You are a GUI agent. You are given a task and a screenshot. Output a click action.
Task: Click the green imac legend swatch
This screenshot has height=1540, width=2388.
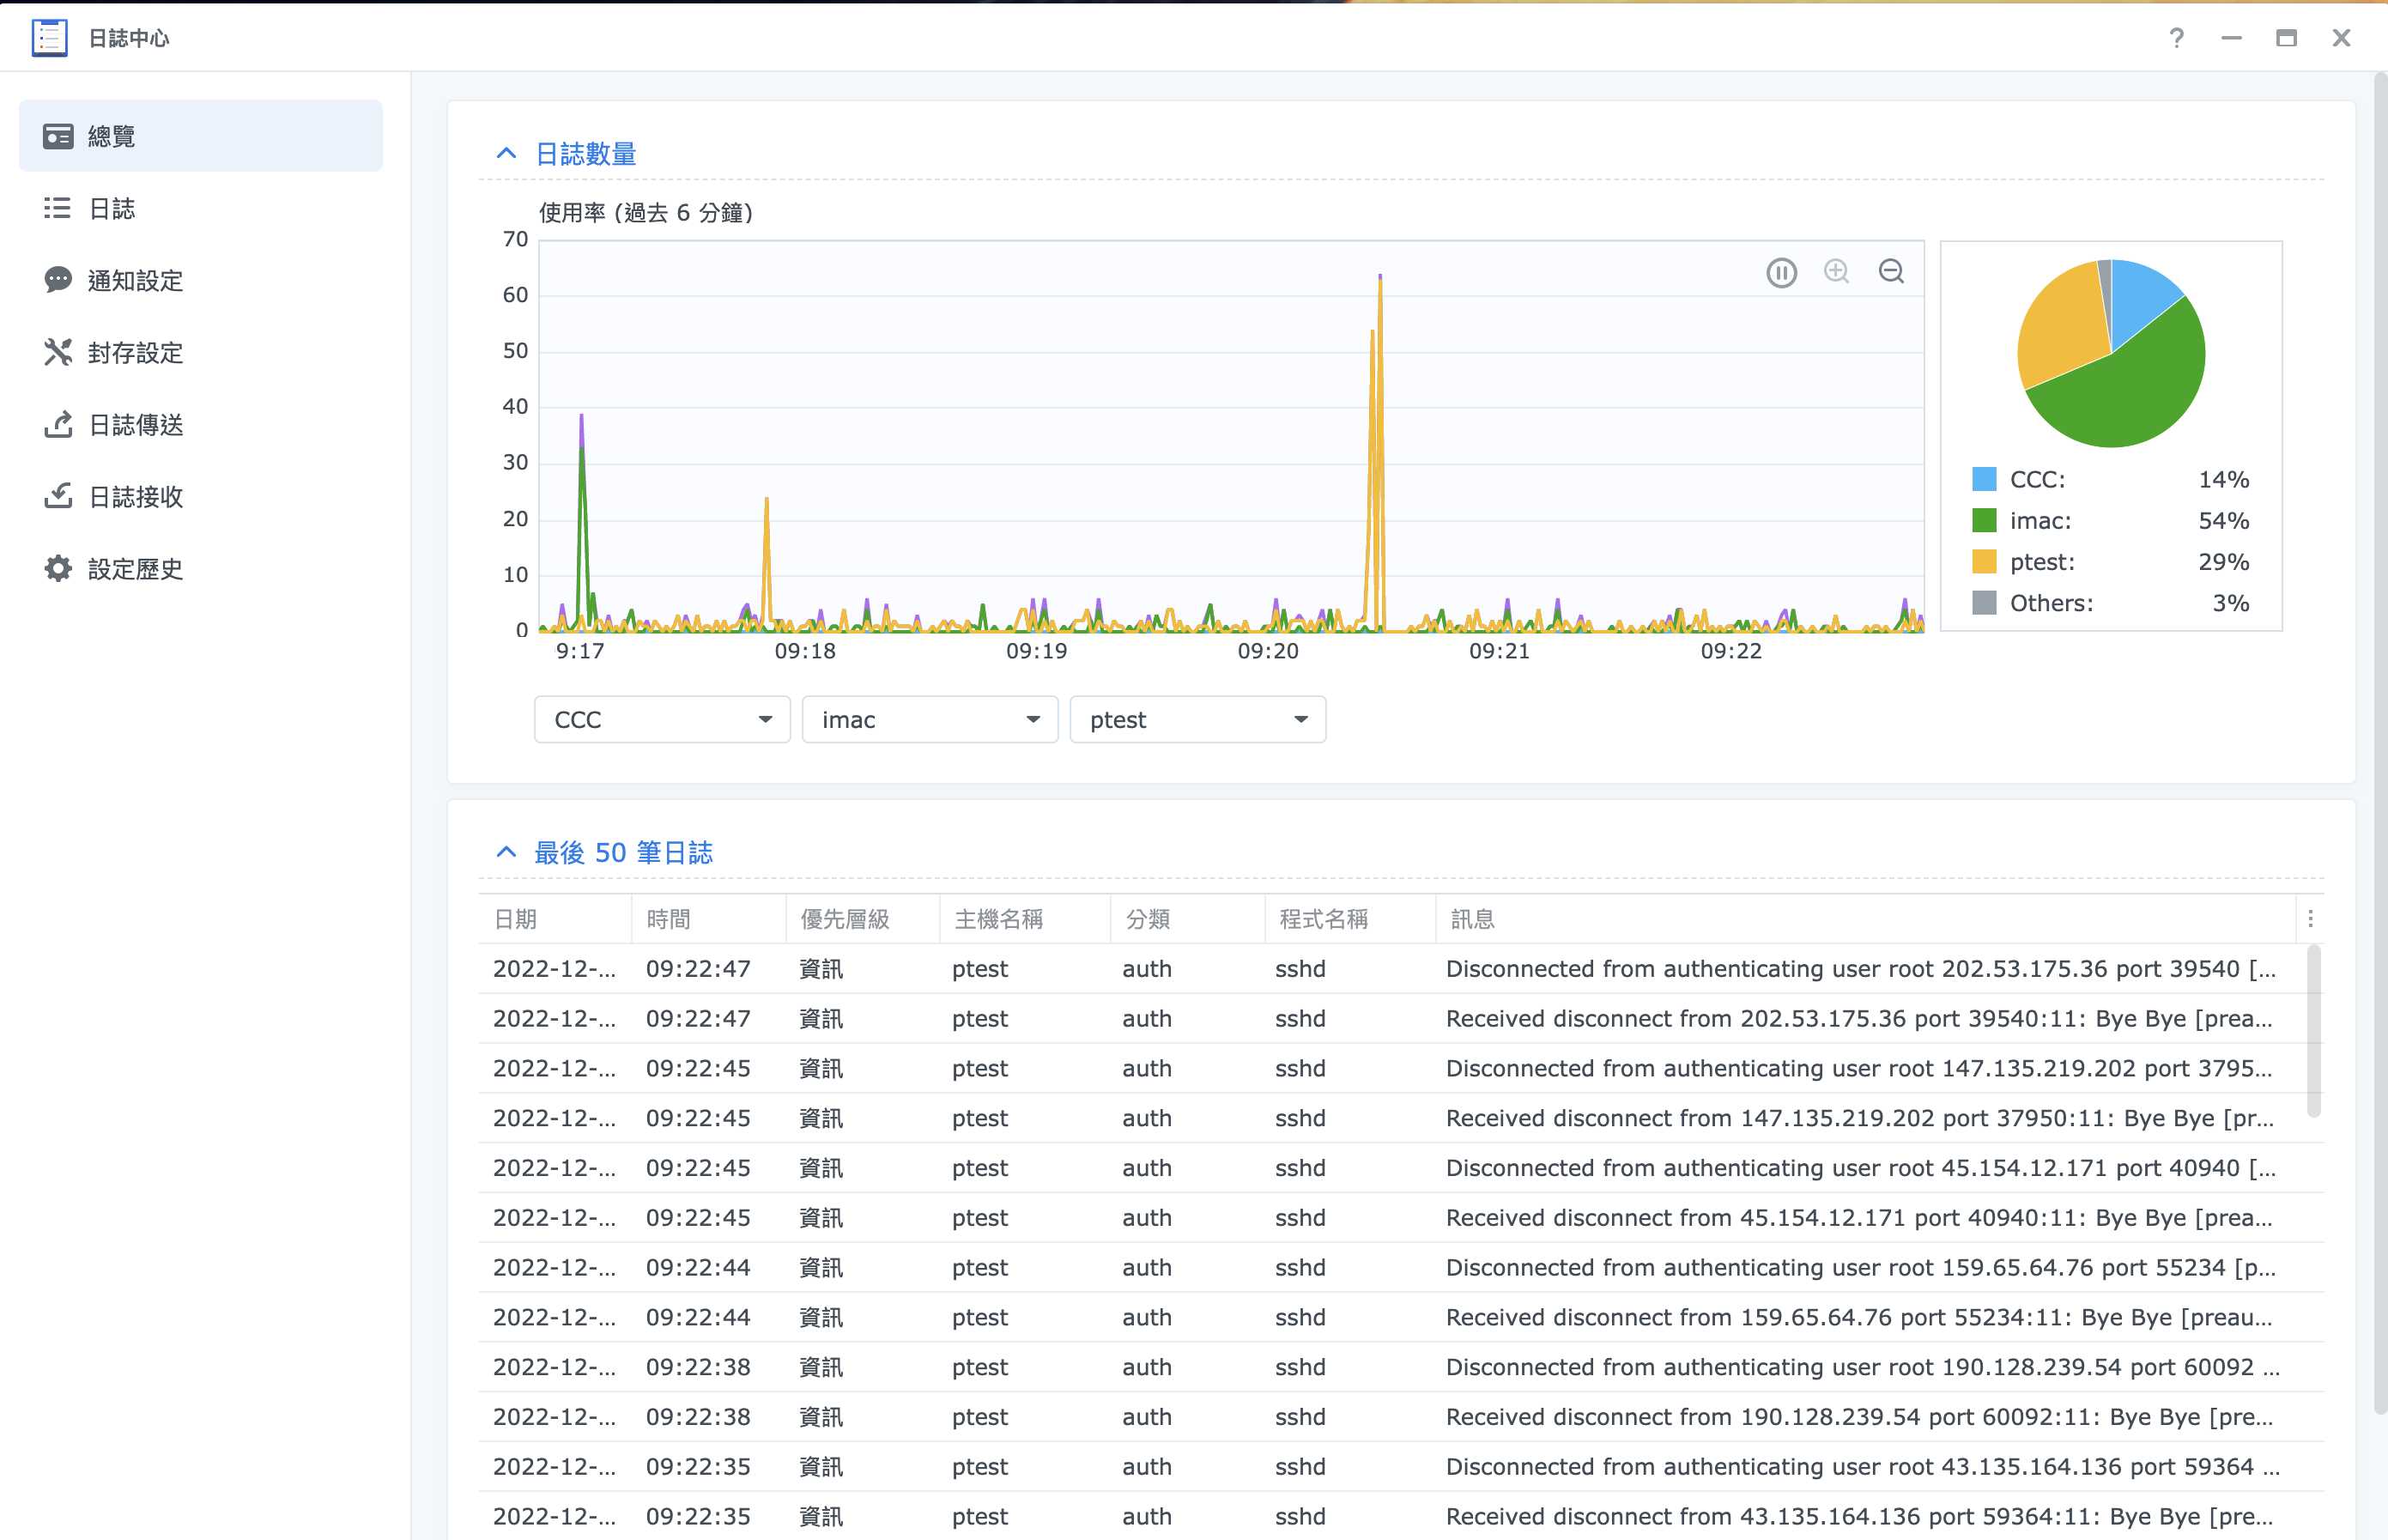coord(1984,520)
